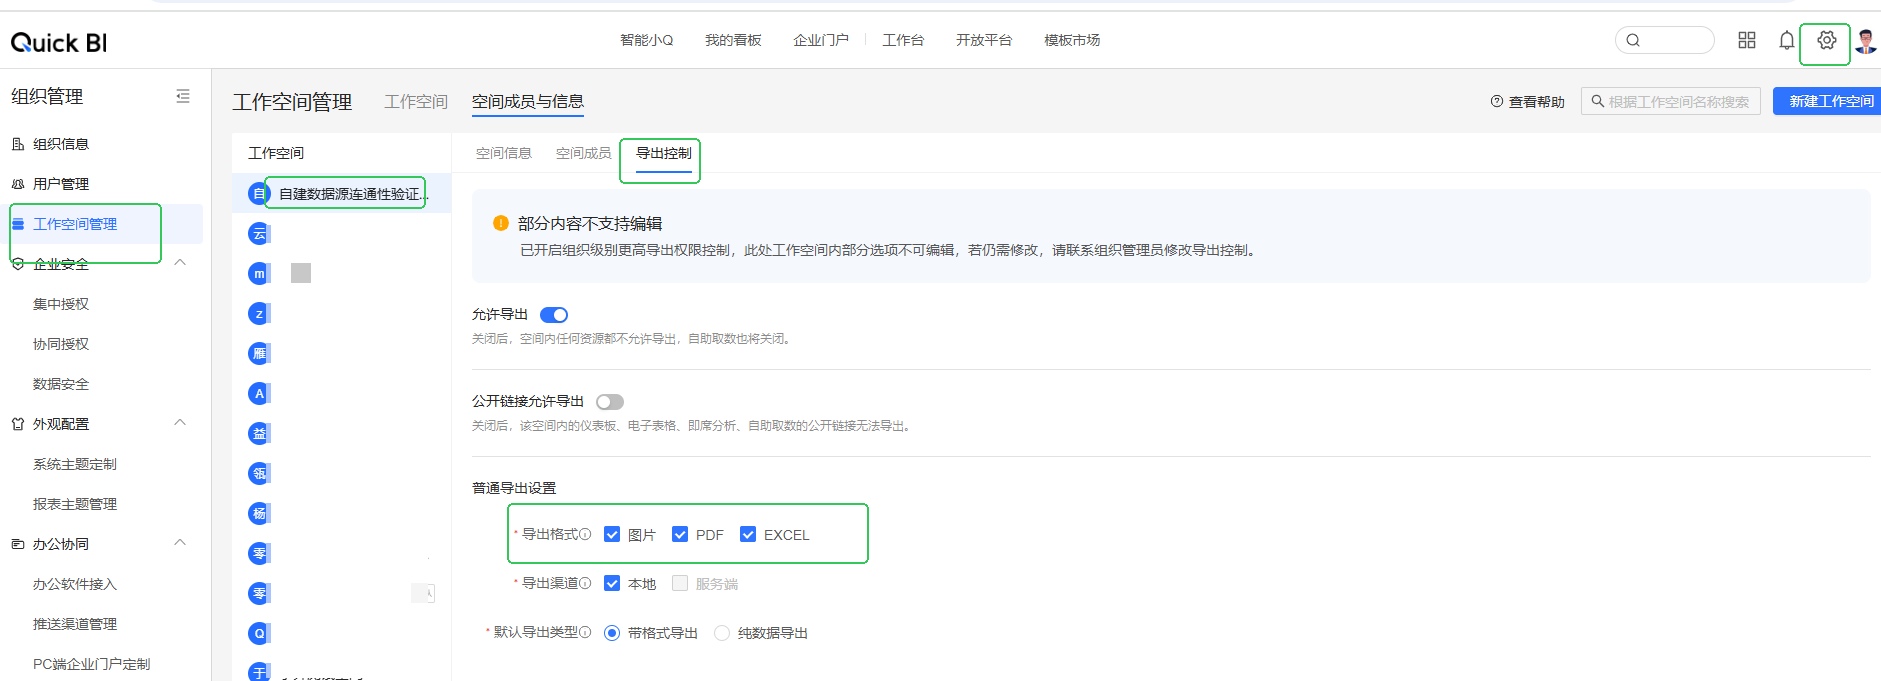Select the 纯数据导出 radio option
Viewport: 1881px width, 681px height.
click(x=722, y=633)
